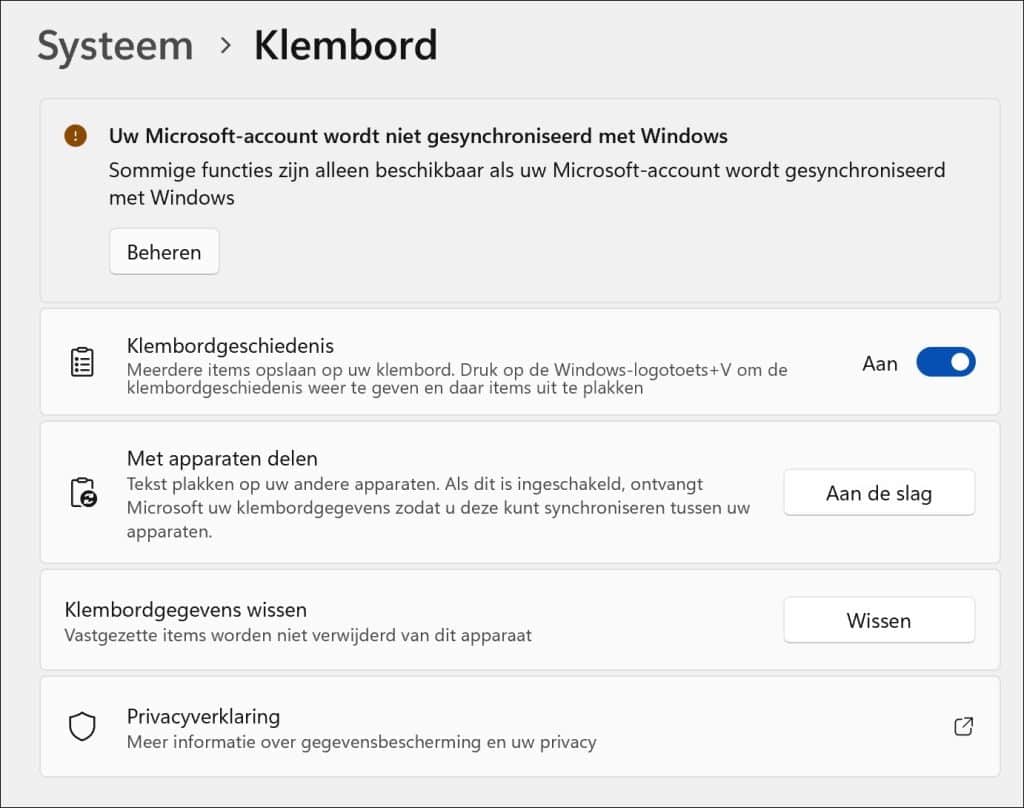Select Systeem in the breadcrumb navigation

click(x=115, y=45)
